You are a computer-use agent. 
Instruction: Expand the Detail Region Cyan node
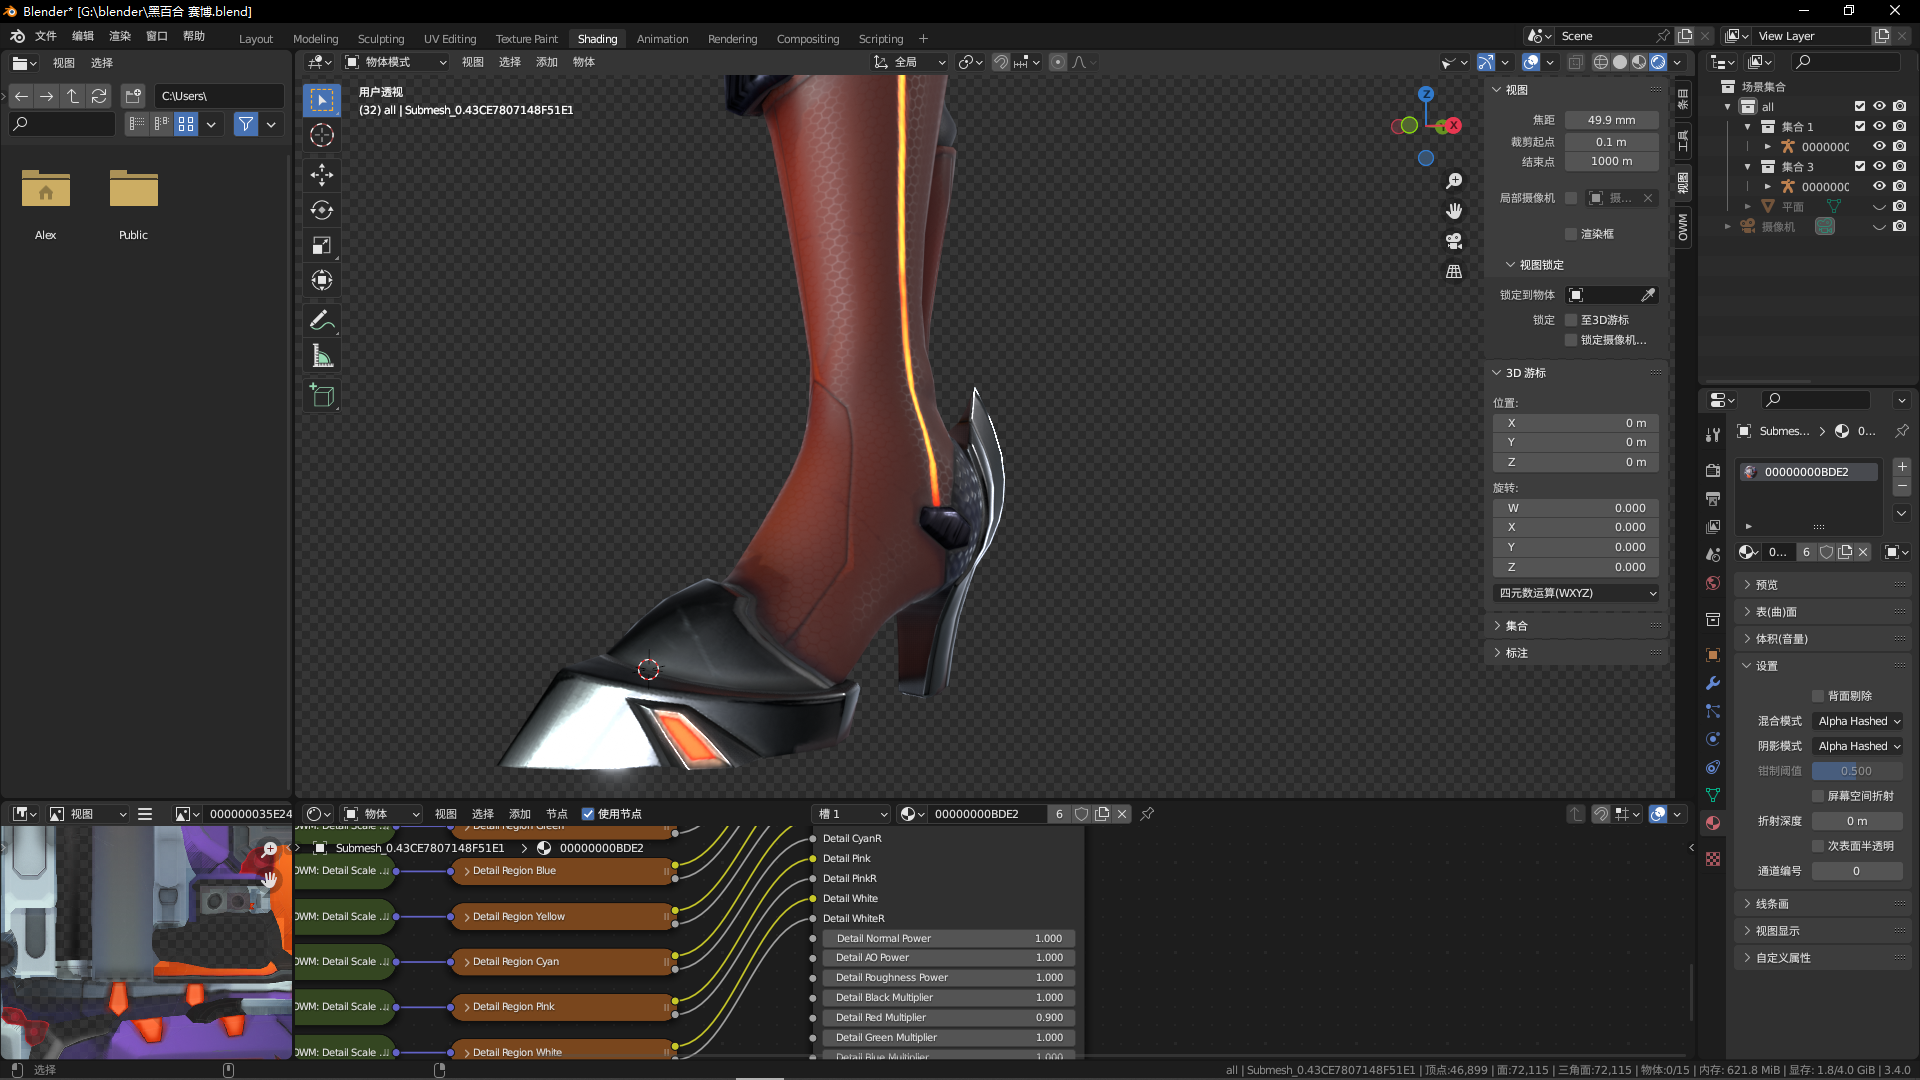[x=467, y=962]
